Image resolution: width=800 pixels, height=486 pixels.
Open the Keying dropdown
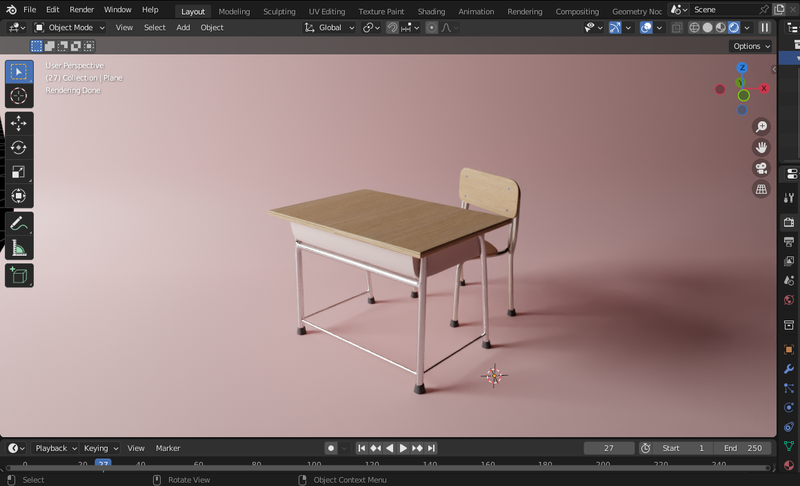(100, 448)
